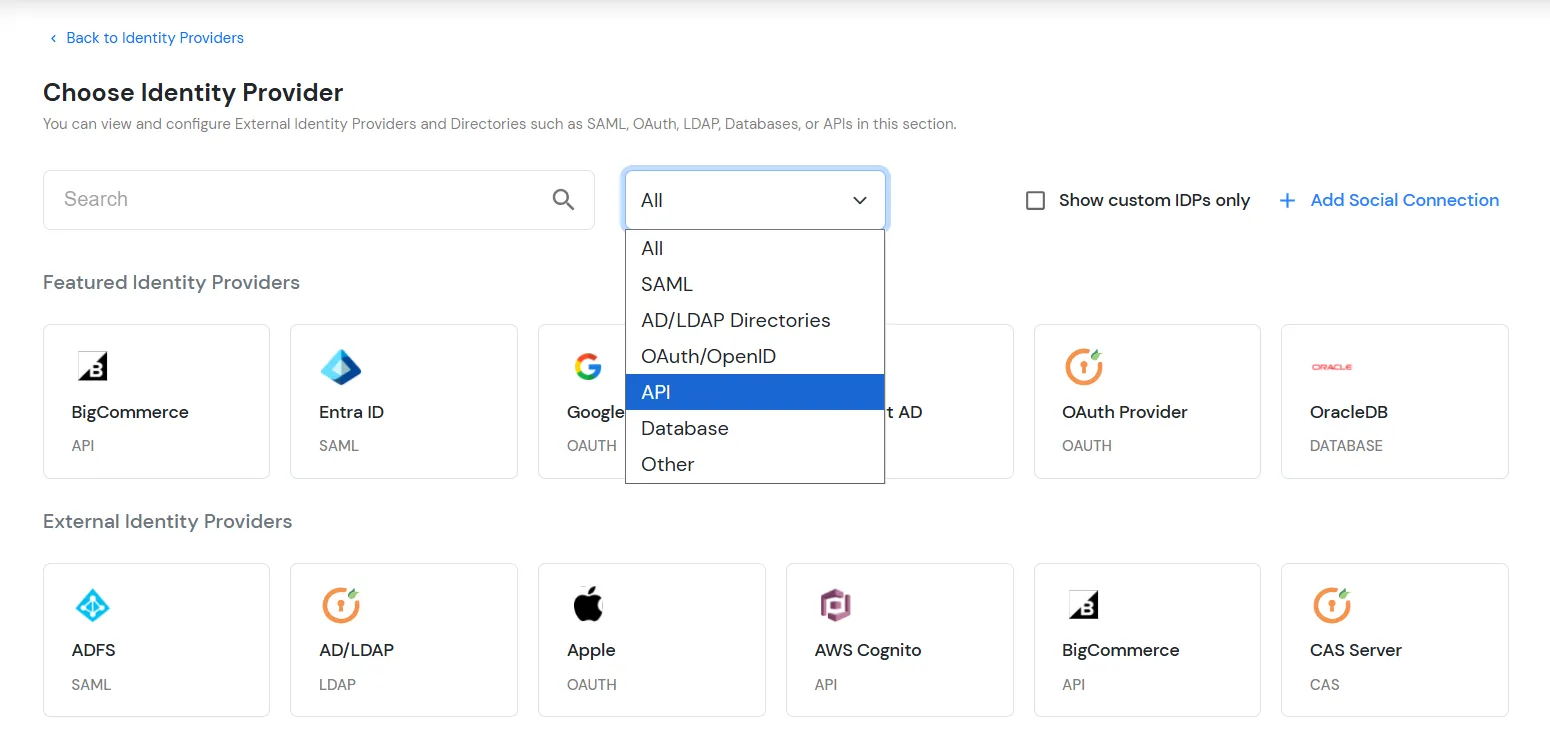Select AD/LDAP Directories from the dropdown
The height and width of the screenshot is (732, 1550).
755,320
